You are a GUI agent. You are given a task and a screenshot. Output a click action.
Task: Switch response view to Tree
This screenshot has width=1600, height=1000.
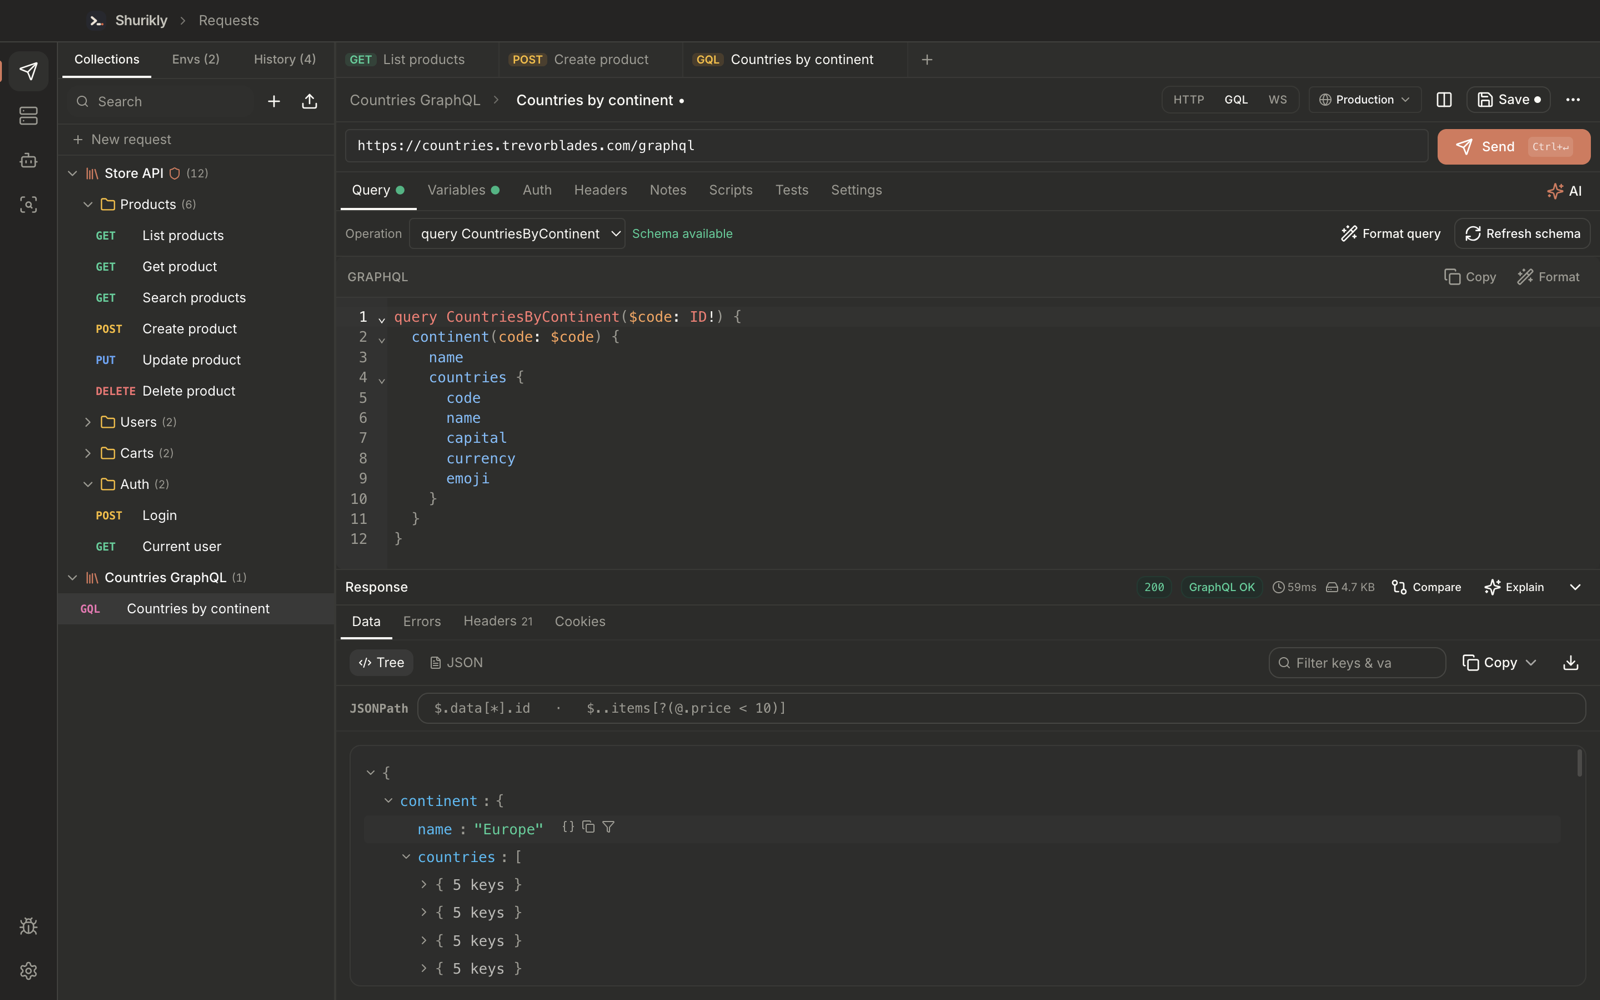[x=381, y=663]
